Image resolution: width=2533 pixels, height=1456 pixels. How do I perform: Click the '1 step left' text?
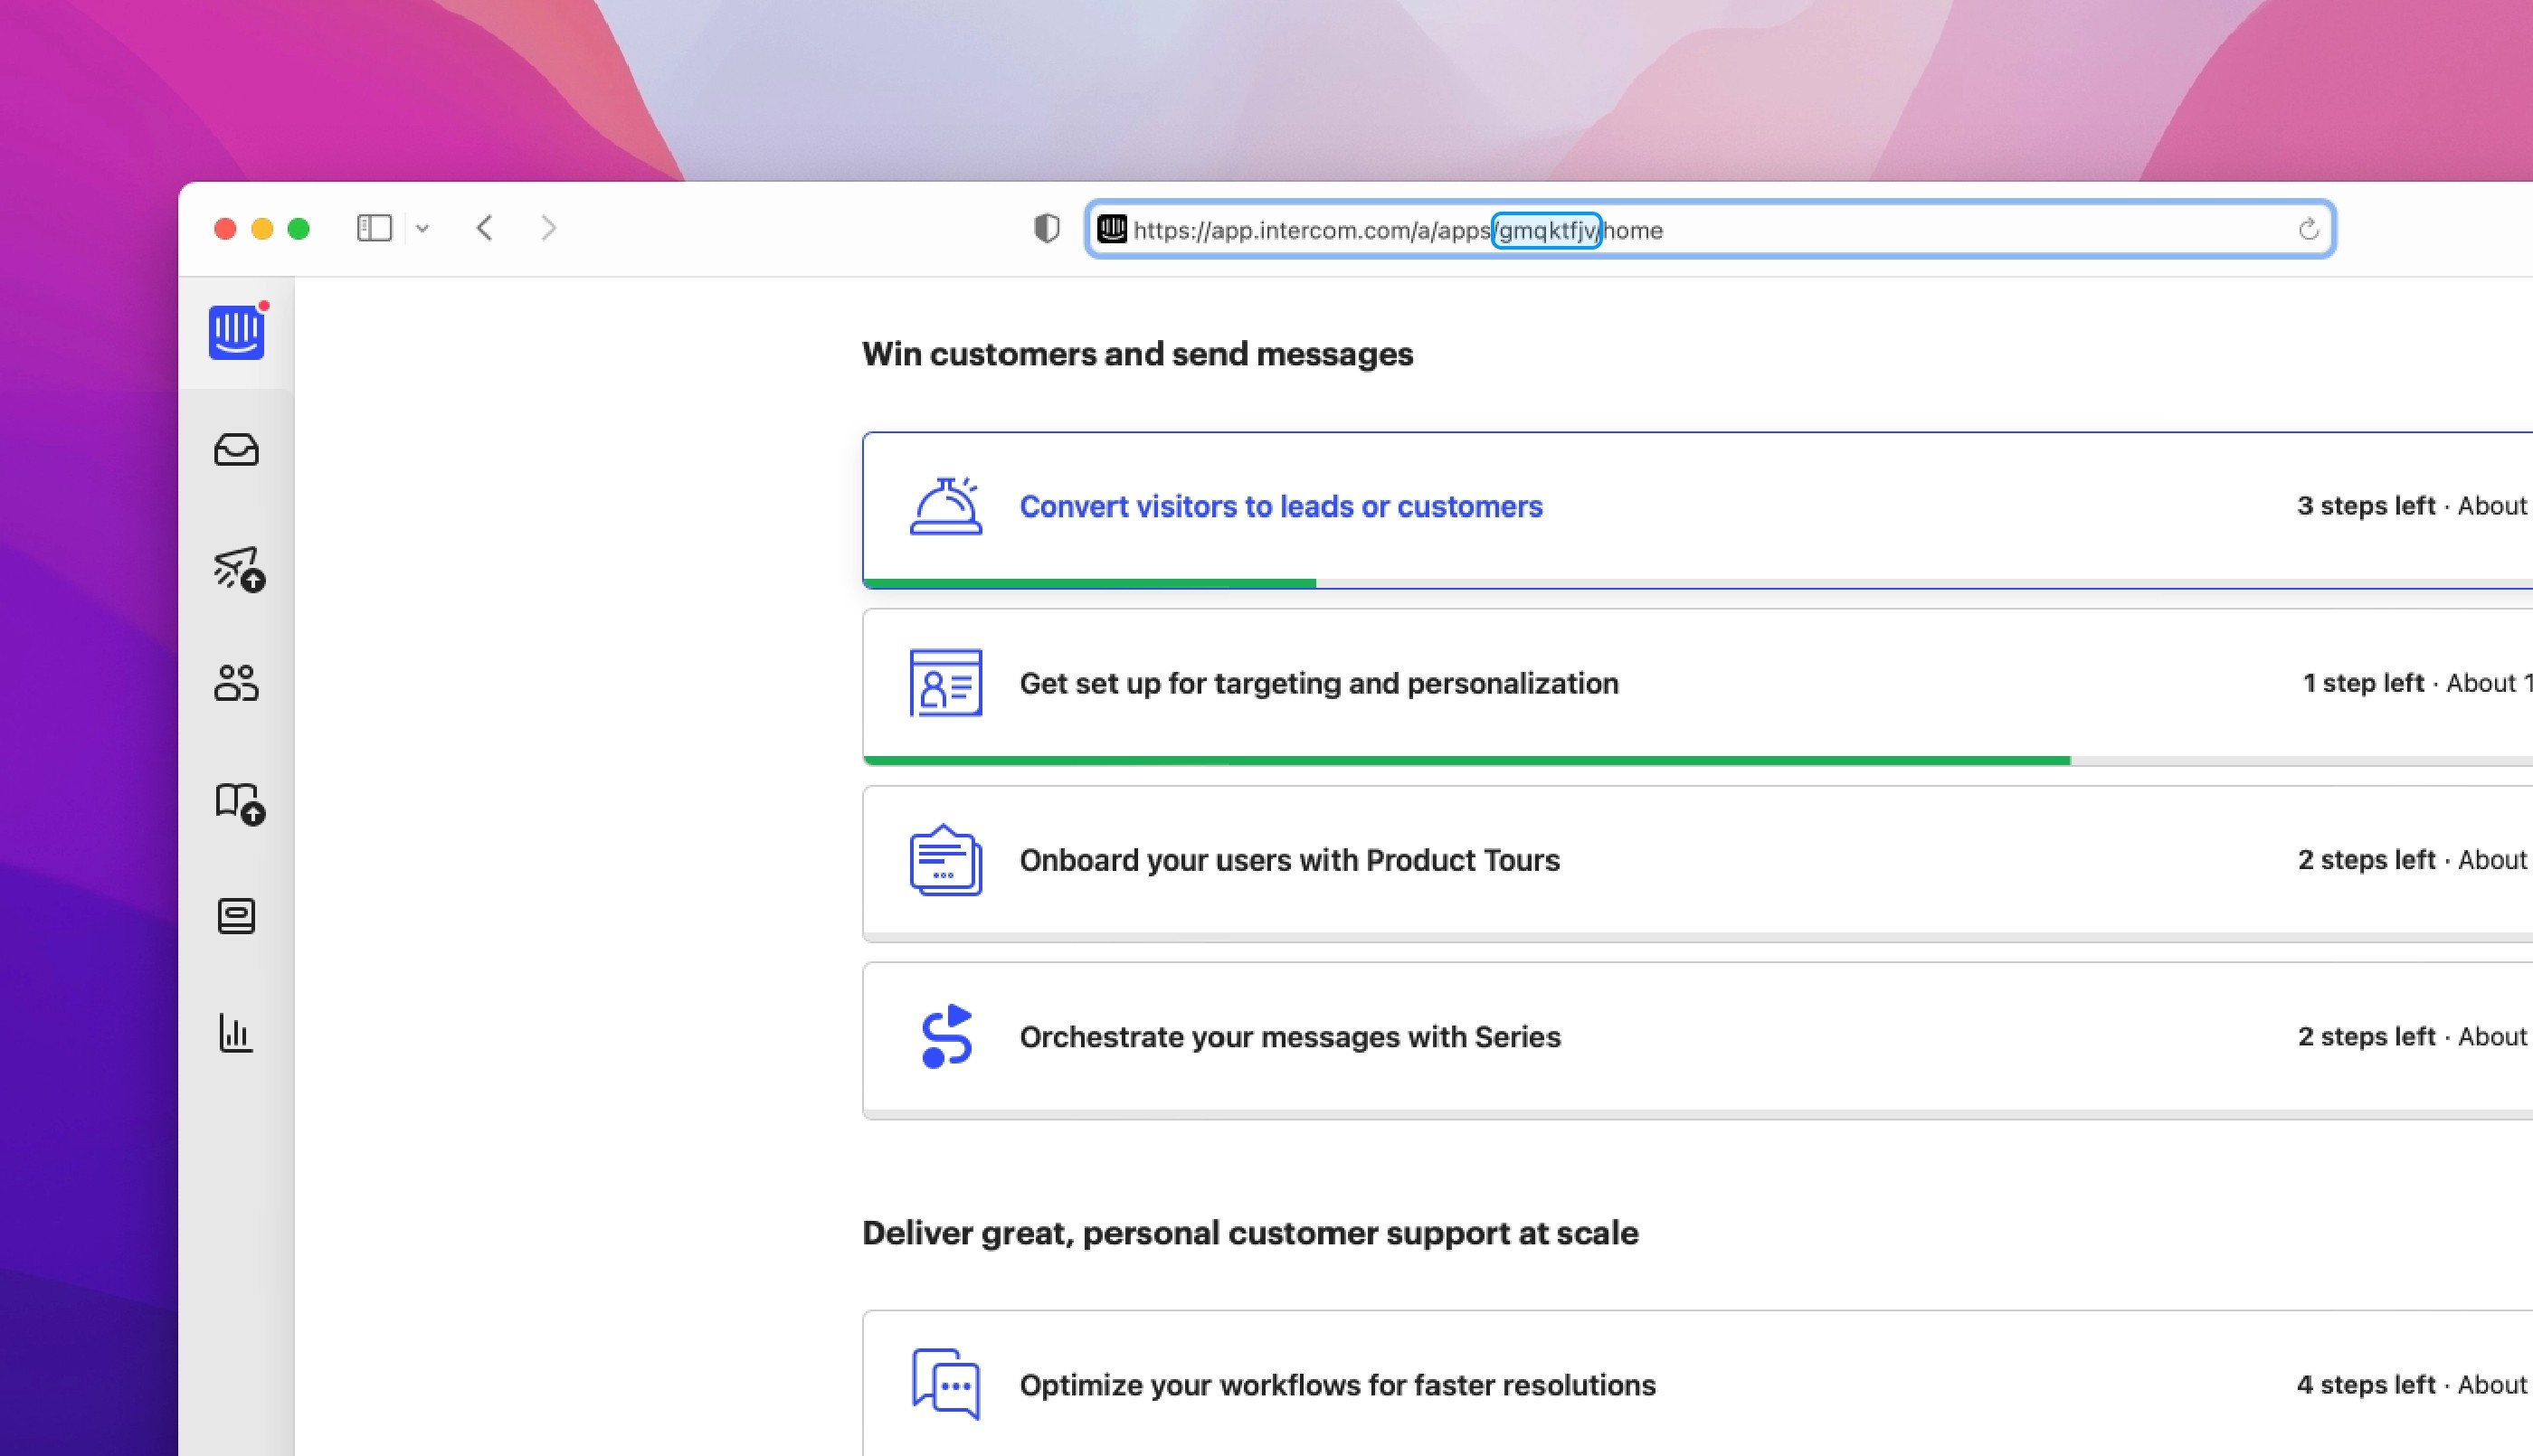(x=2364, y=683)
